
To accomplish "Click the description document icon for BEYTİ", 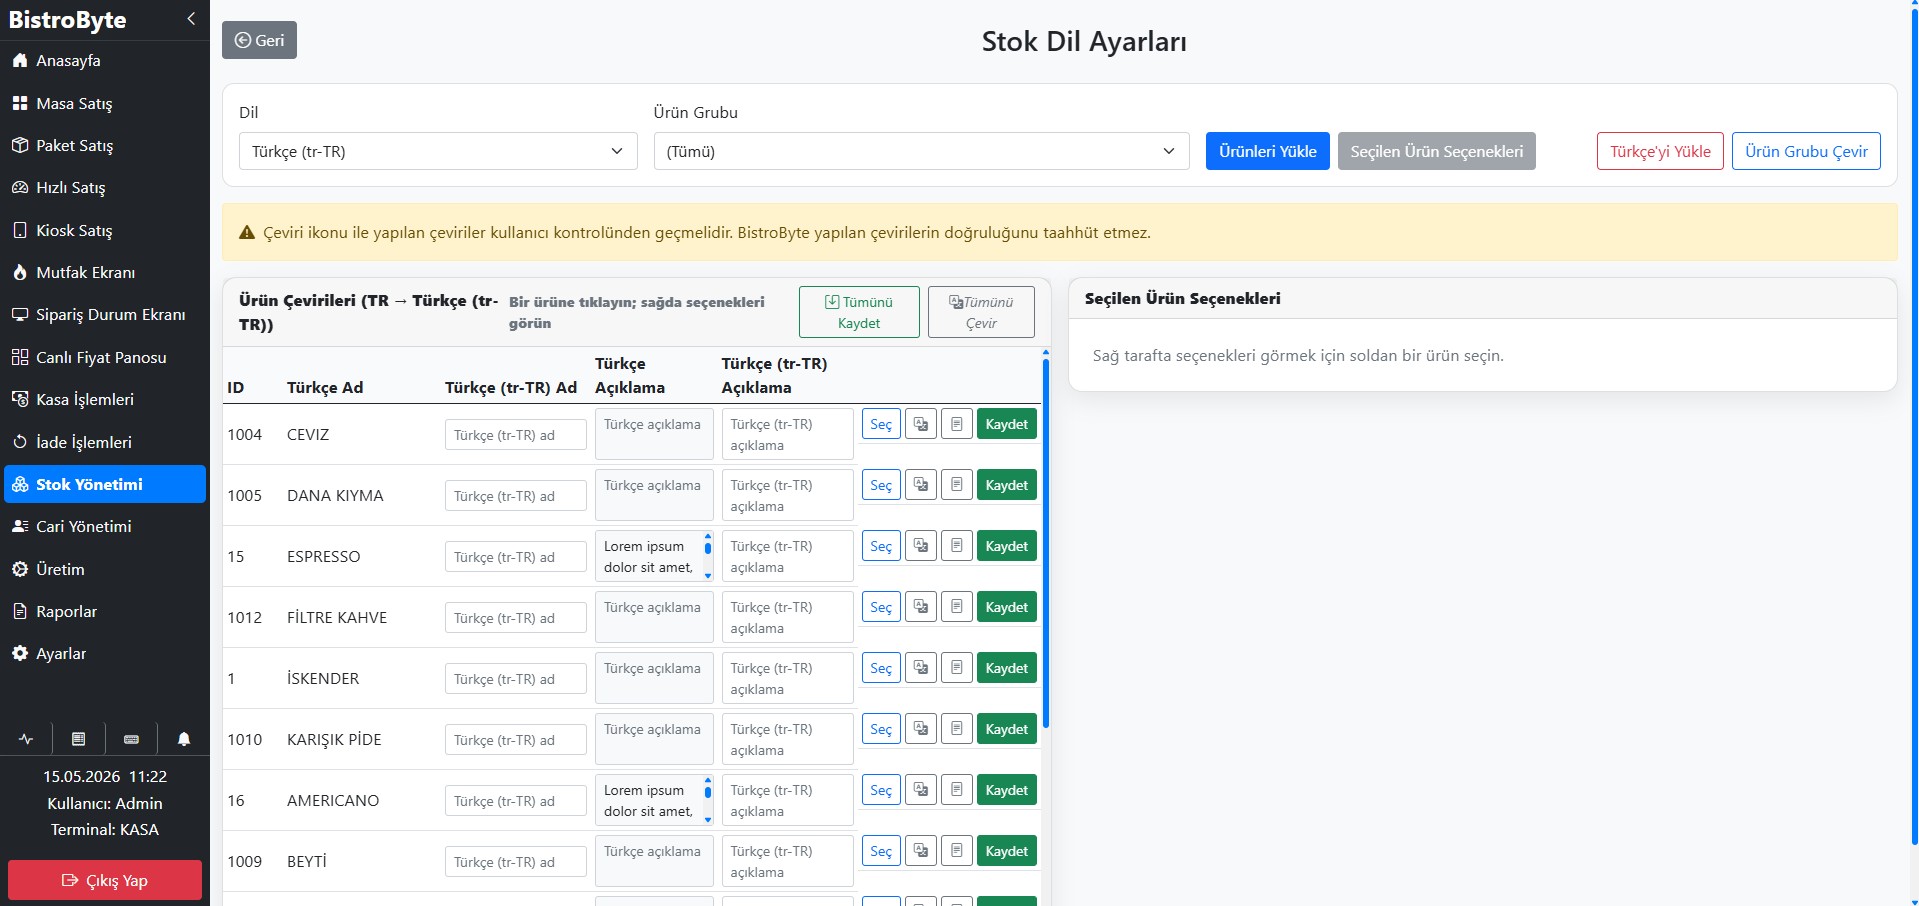I will coord(957,851).
